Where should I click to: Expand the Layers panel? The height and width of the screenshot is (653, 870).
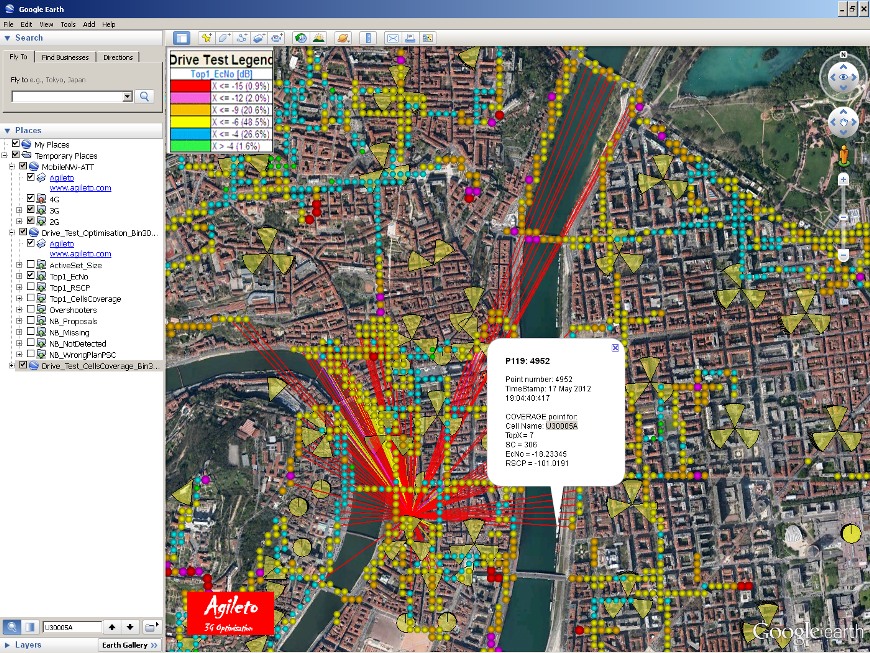tap(8, 645)
